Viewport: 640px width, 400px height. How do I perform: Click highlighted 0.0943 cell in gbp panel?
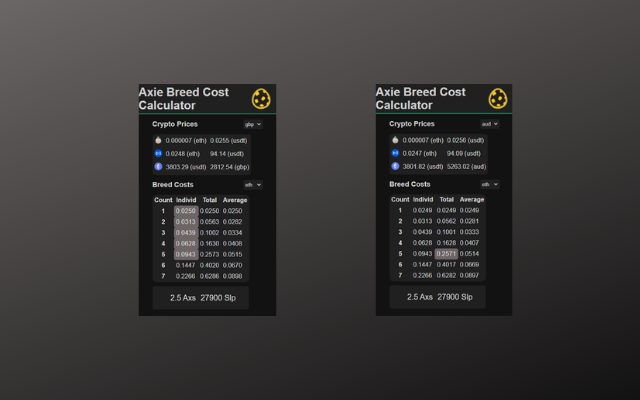tap(186, 254)
